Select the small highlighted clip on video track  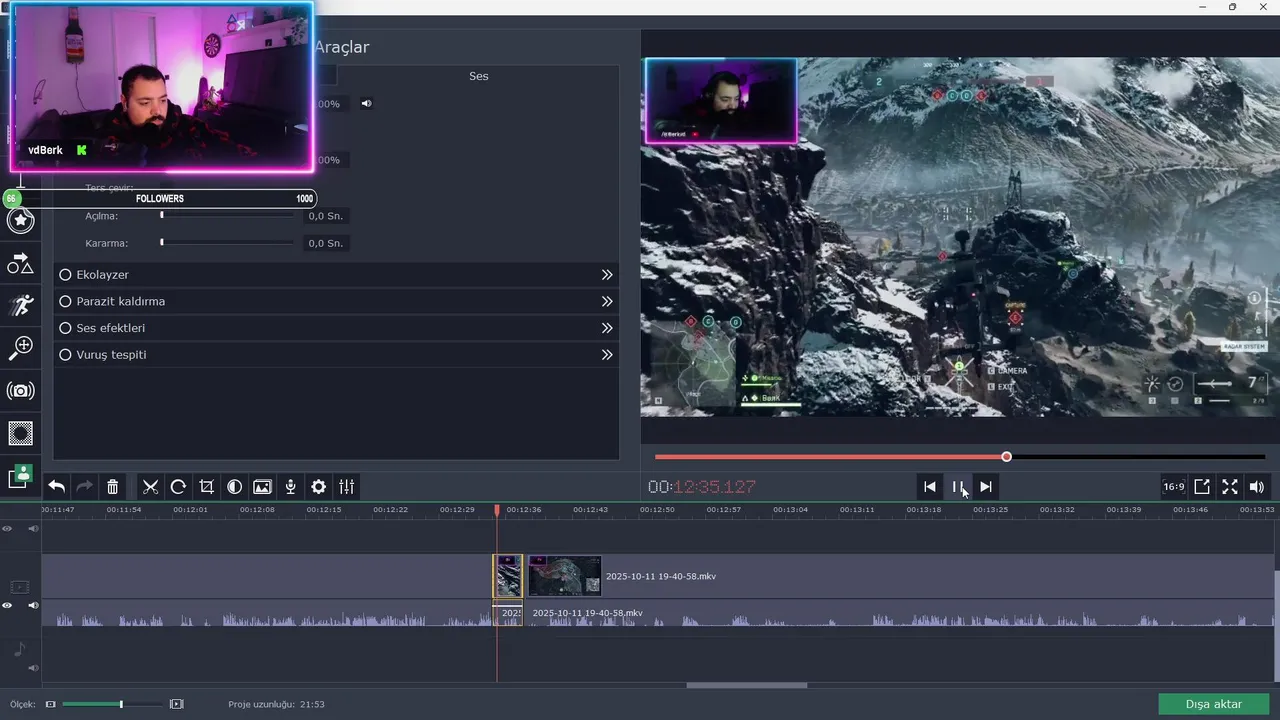pos(508,576)
